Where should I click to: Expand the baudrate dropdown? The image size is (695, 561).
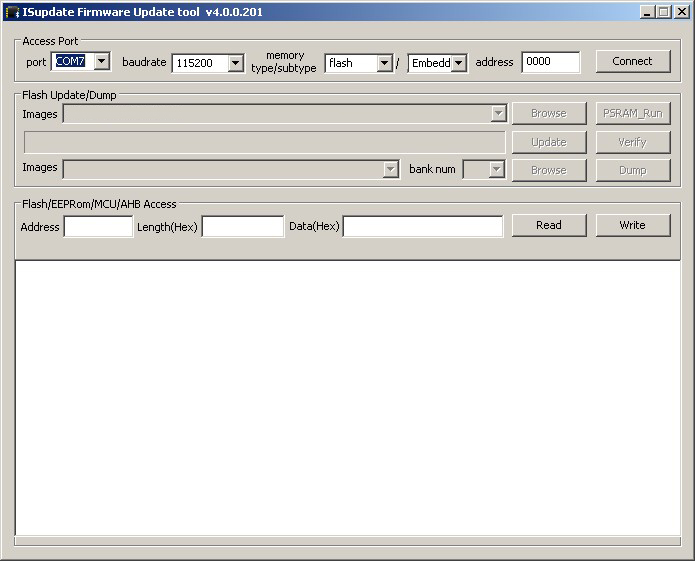click(235, 63)
